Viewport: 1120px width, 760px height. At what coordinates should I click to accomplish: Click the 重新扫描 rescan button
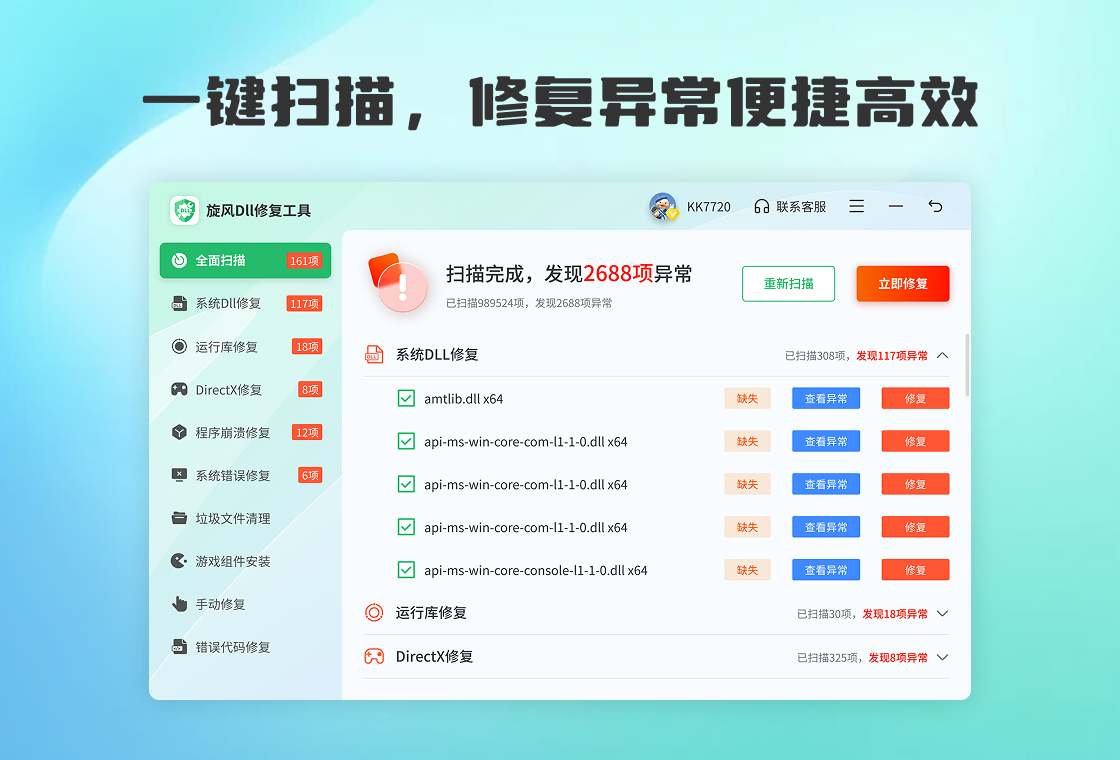click(788, 284)
